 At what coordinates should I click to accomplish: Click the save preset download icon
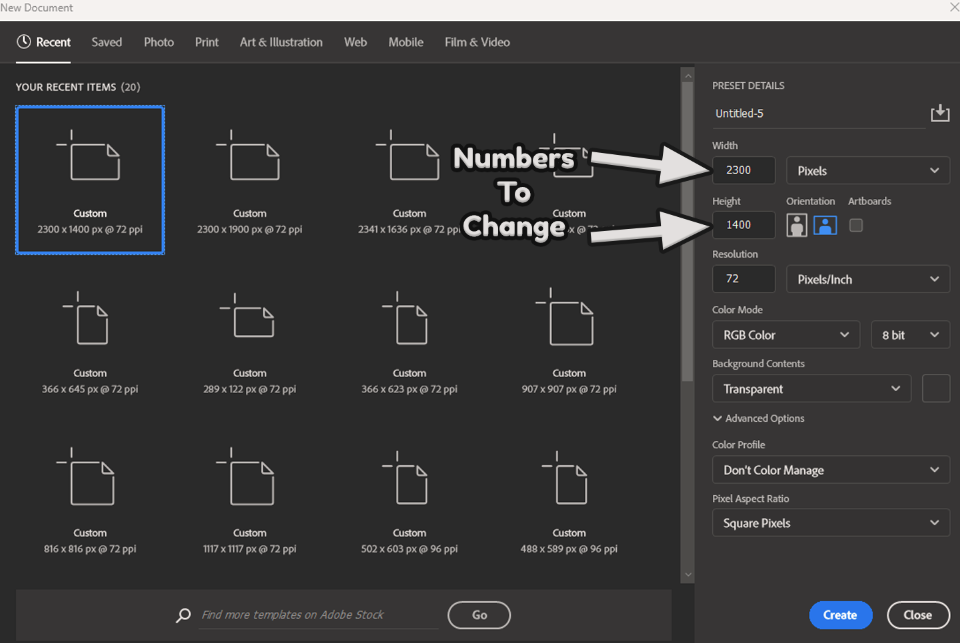pyautogui.click(x=940, y=113)
